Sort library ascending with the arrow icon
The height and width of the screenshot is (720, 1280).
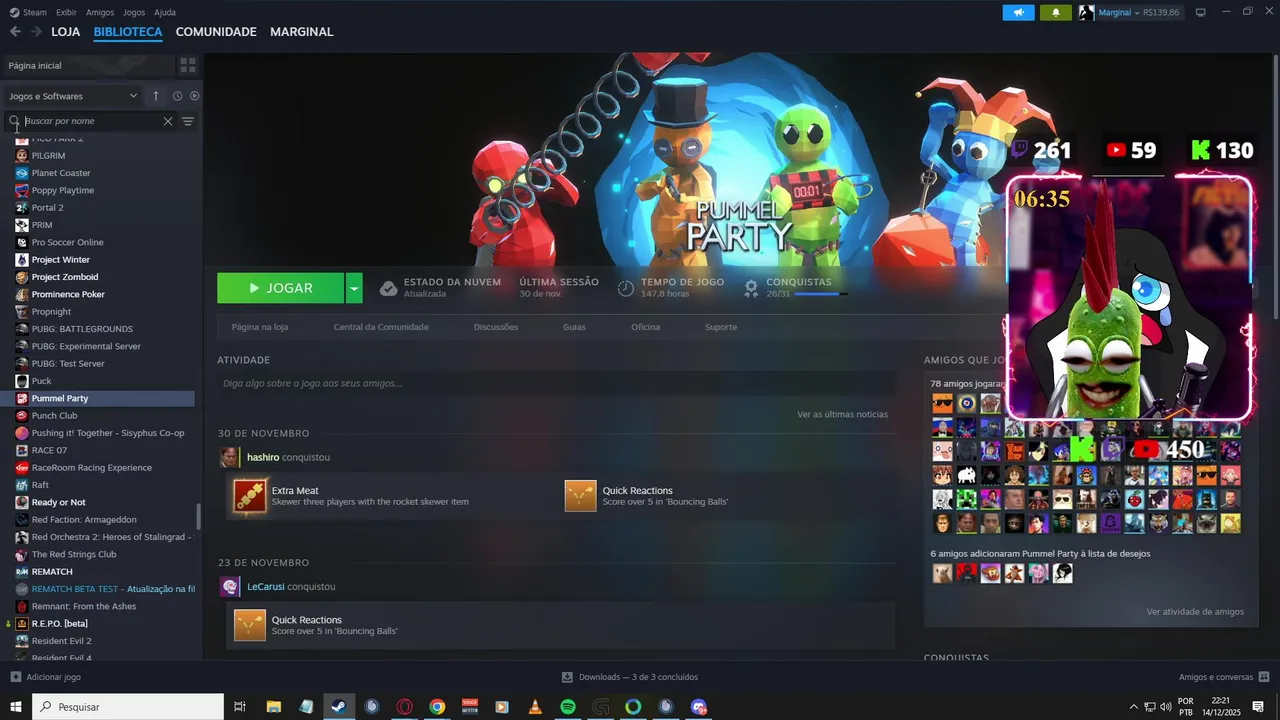click(x=156, y=96)
